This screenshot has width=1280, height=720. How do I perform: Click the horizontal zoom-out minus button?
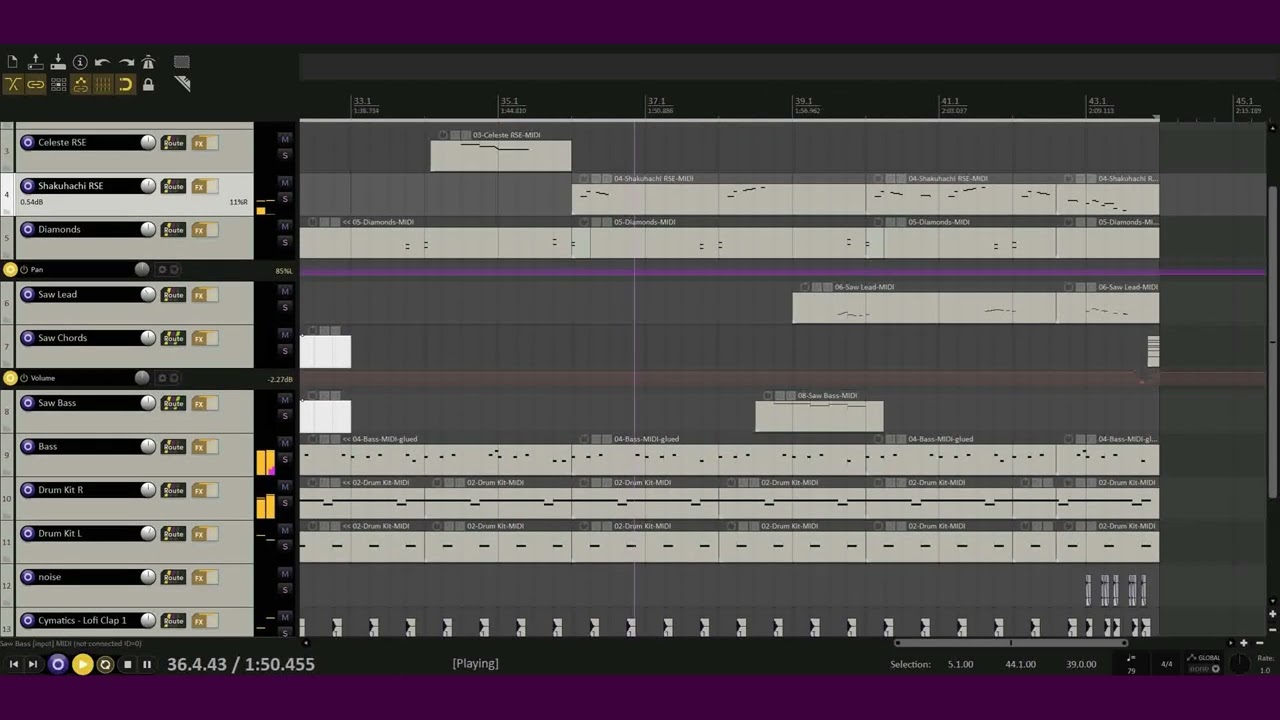click(1258, 644)
